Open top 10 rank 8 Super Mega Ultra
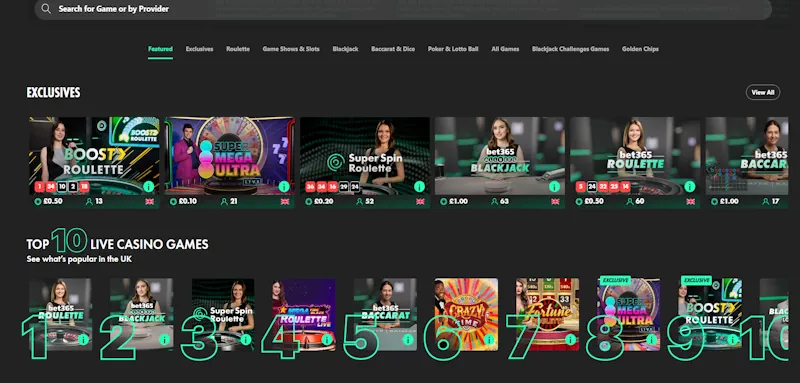 [x=629, y=314]
